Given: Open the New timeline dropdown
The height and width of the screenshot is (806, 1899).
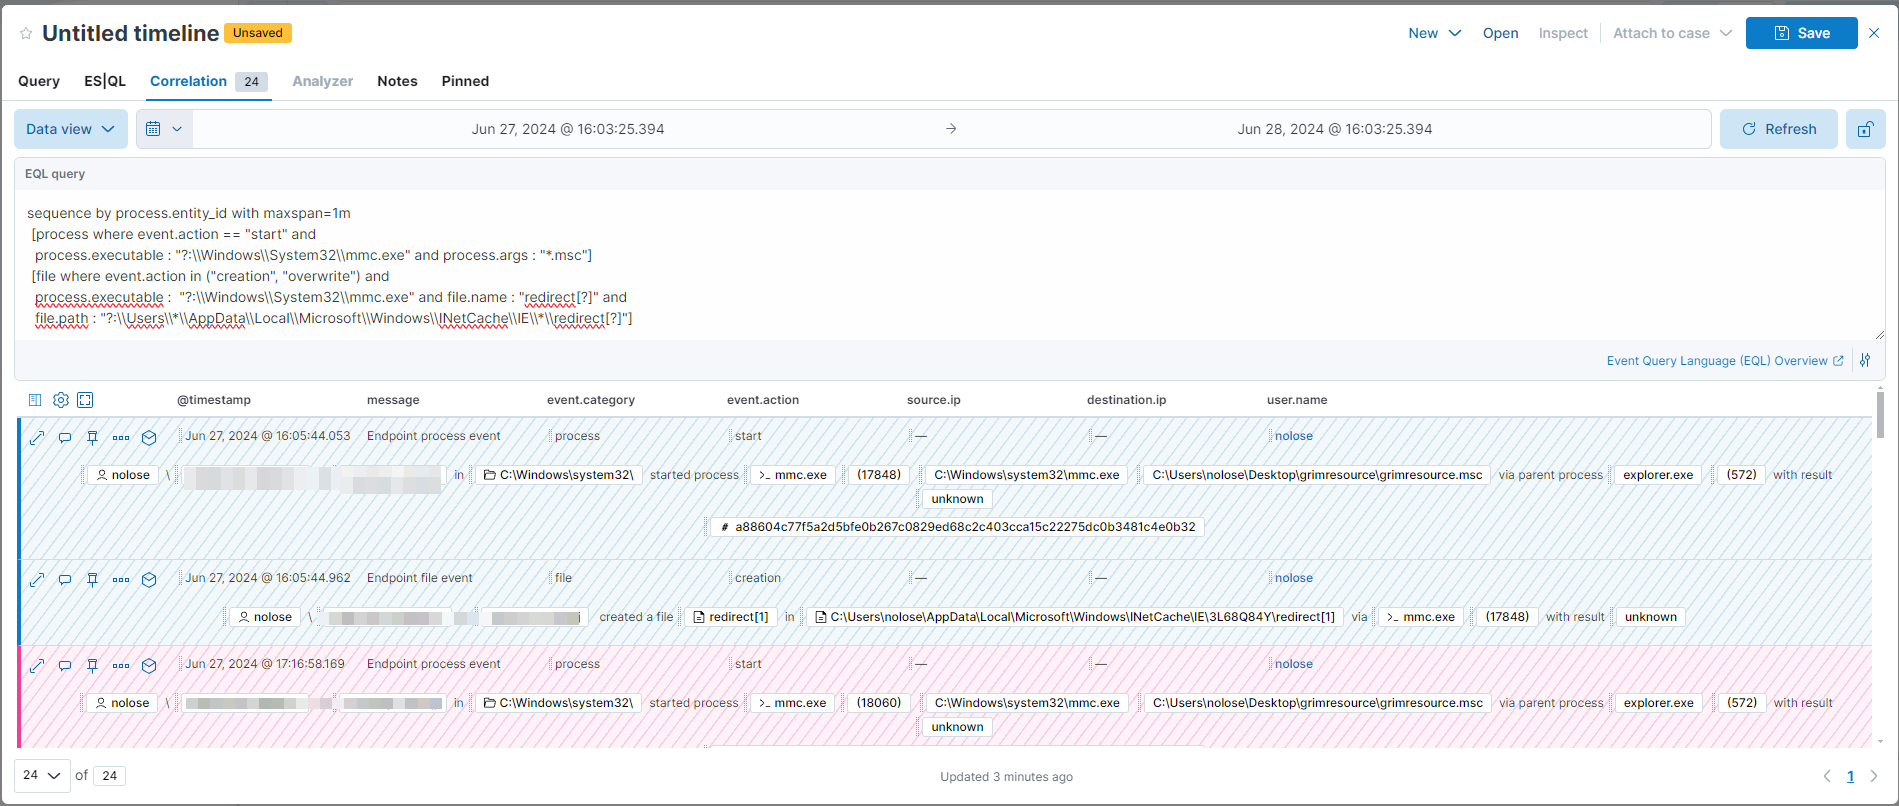Looking at the screenshot, I should point(1434,33).
